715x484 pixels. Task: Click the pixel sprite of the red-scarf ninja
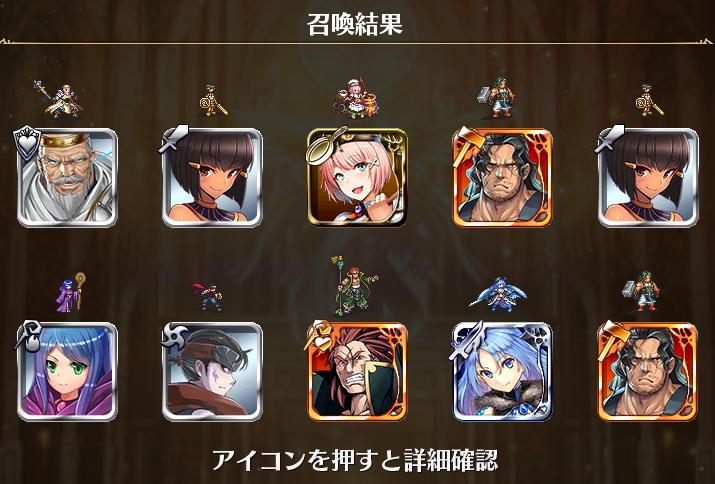[207, 297]
